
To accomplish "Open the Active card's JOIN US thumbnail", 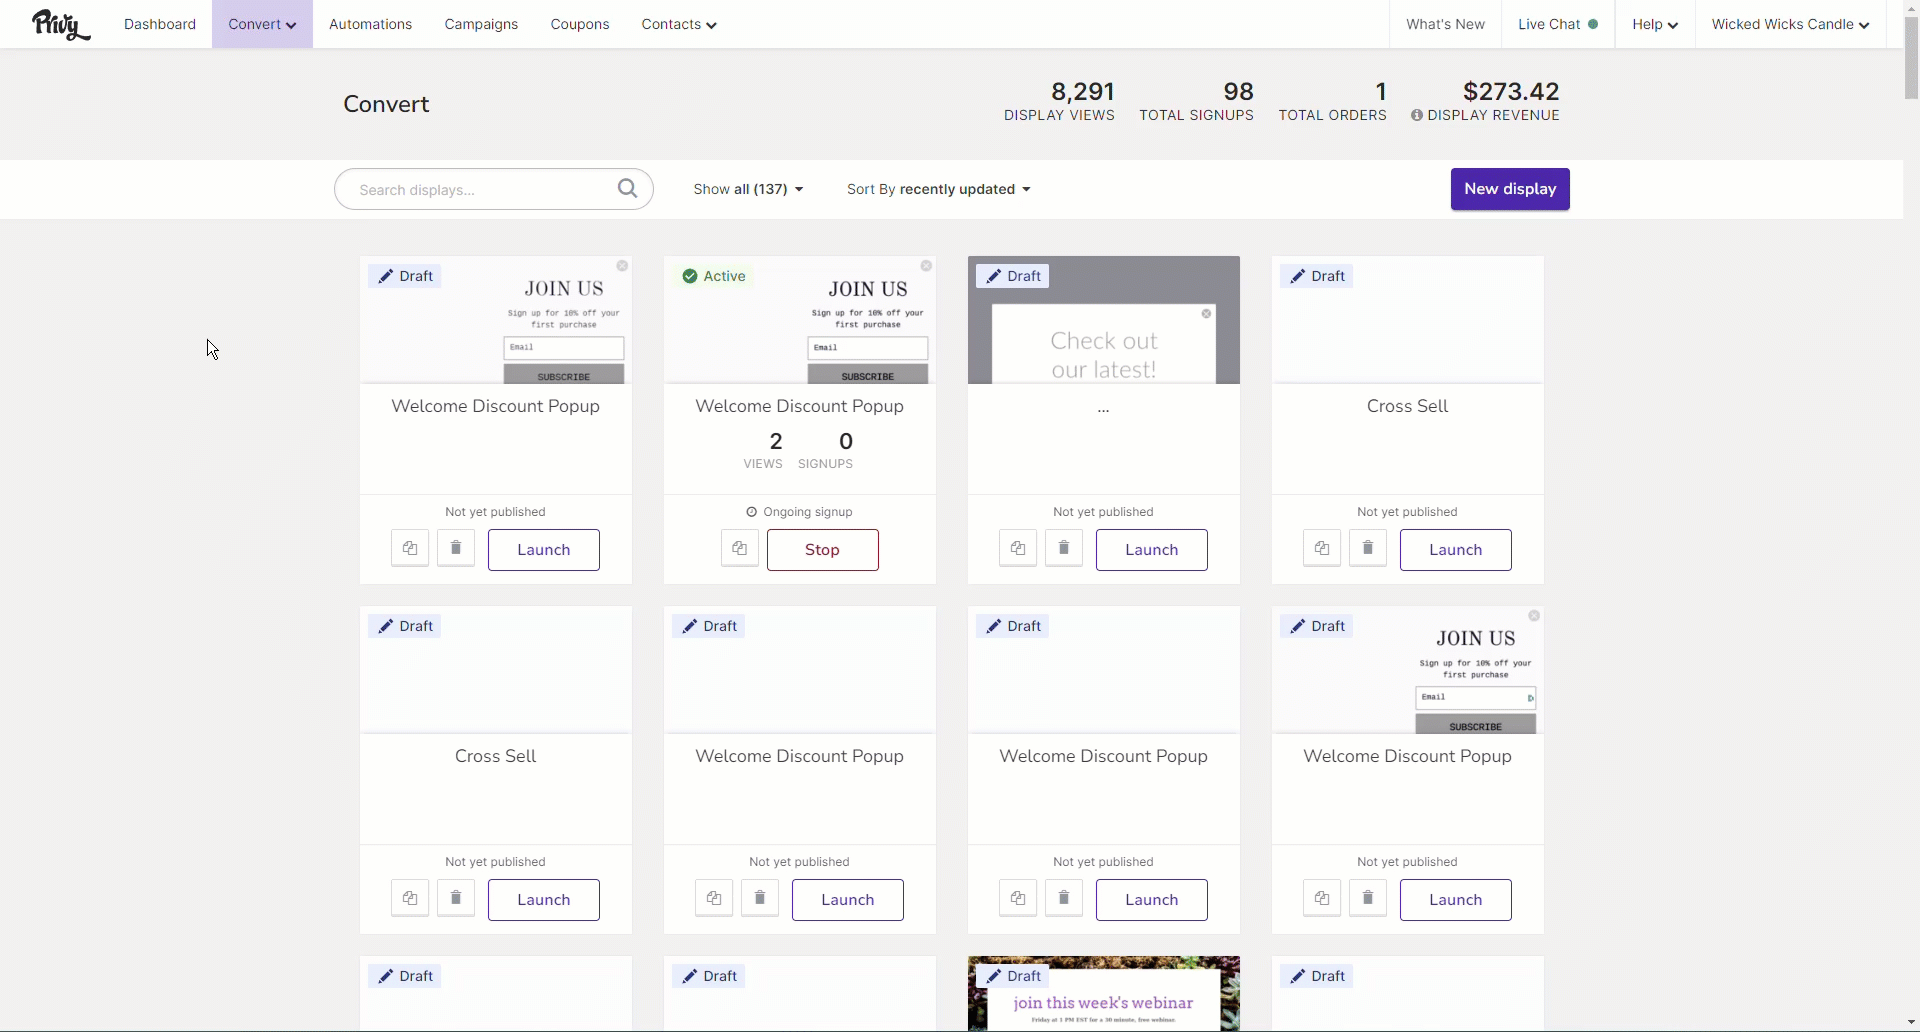I will point(800,320).
